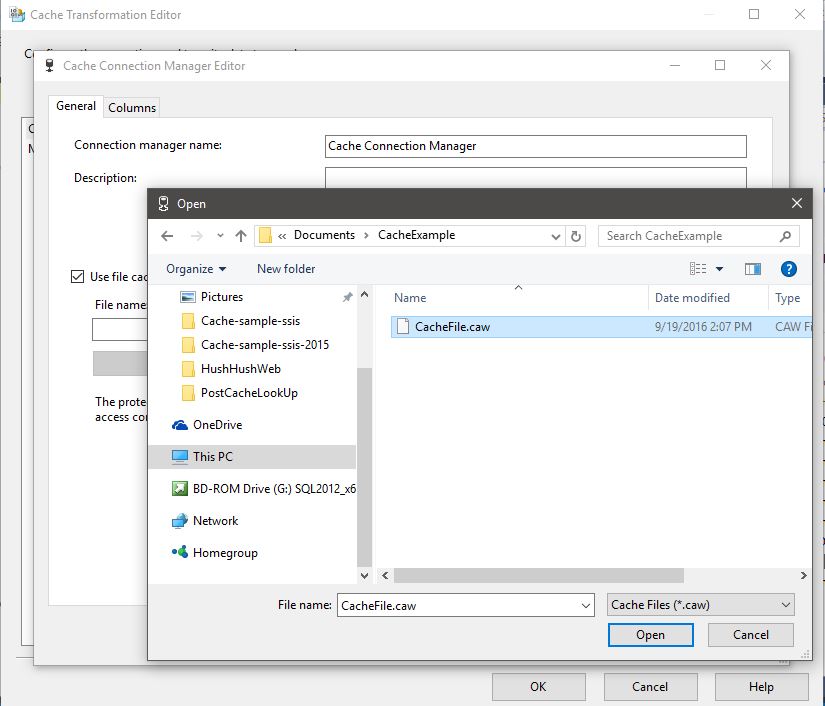
Task: Open the Cache Files (*.caw) filter dropdown
Action: (700, 605)
